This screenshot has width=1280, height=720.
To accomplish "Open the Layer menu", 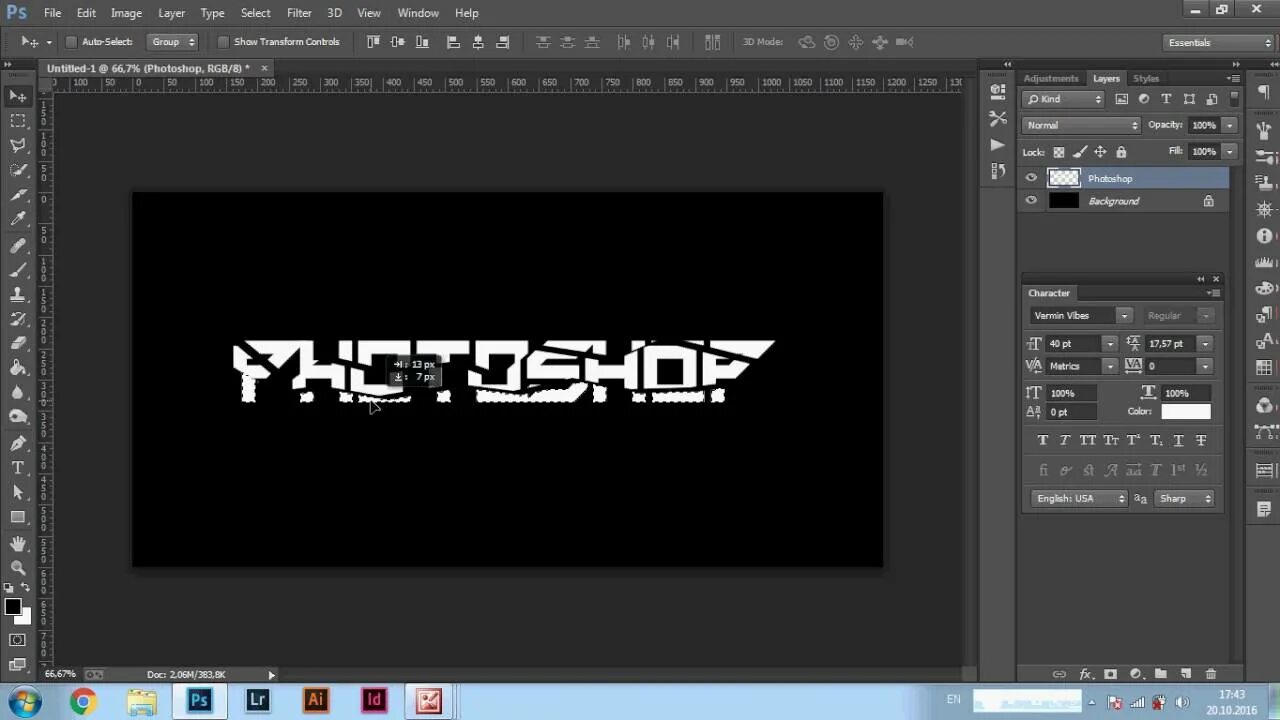I will point(171,13).
